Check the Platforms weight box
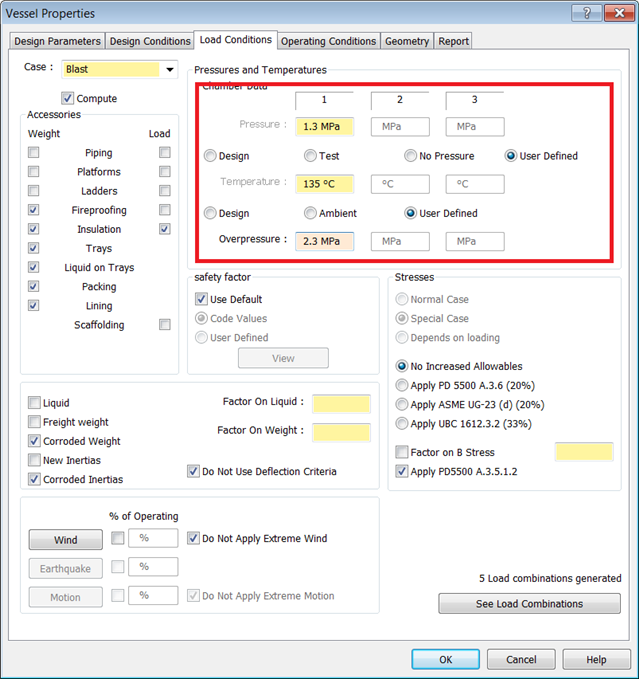The width and height of the screenshot is (639, 679). pyautogui.click(x=33, y=171)
